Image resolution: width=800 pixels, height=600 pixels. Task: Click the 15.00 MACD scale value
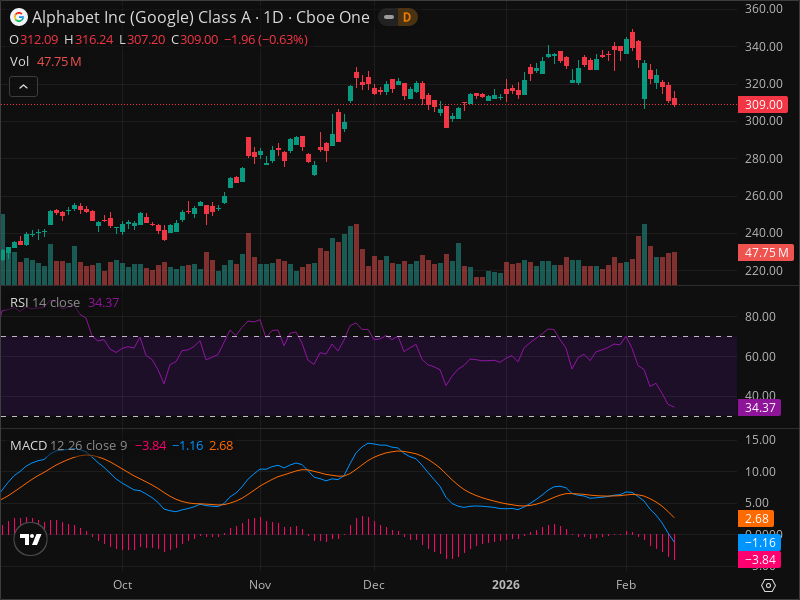[760, 440]
